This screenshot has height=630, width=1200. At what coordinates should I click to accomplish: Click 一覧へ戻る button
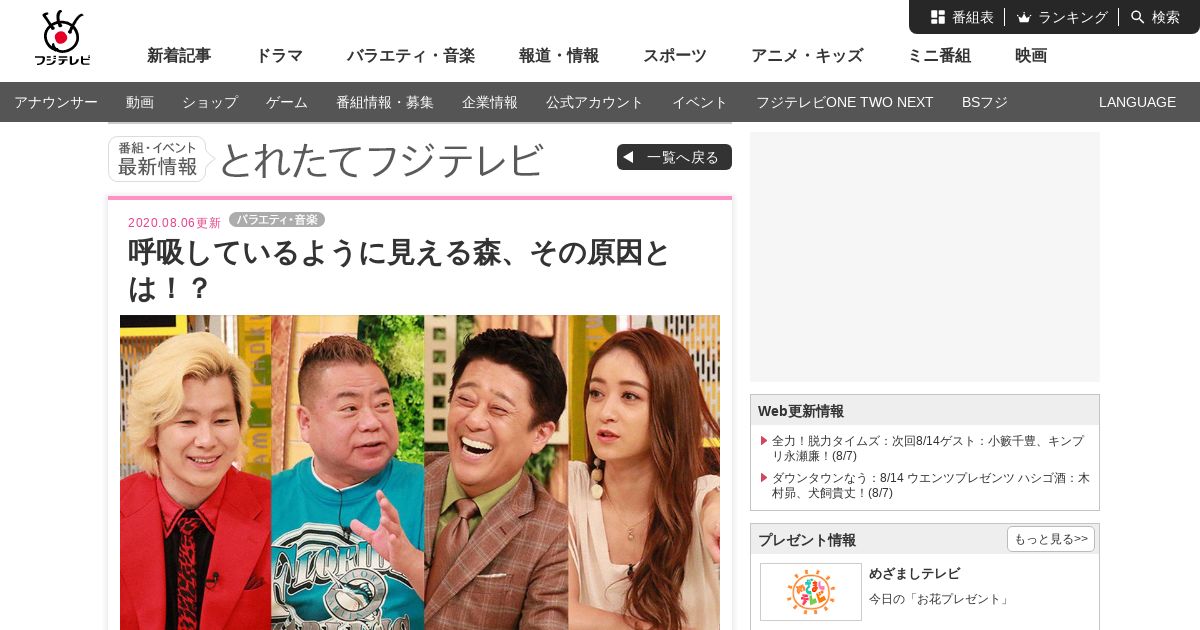[x=674, y=157]
